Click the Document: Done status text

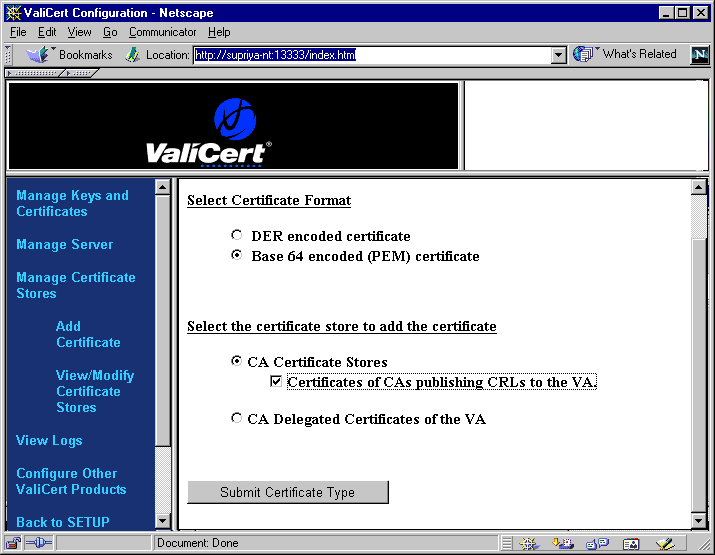tap(197, 543)
